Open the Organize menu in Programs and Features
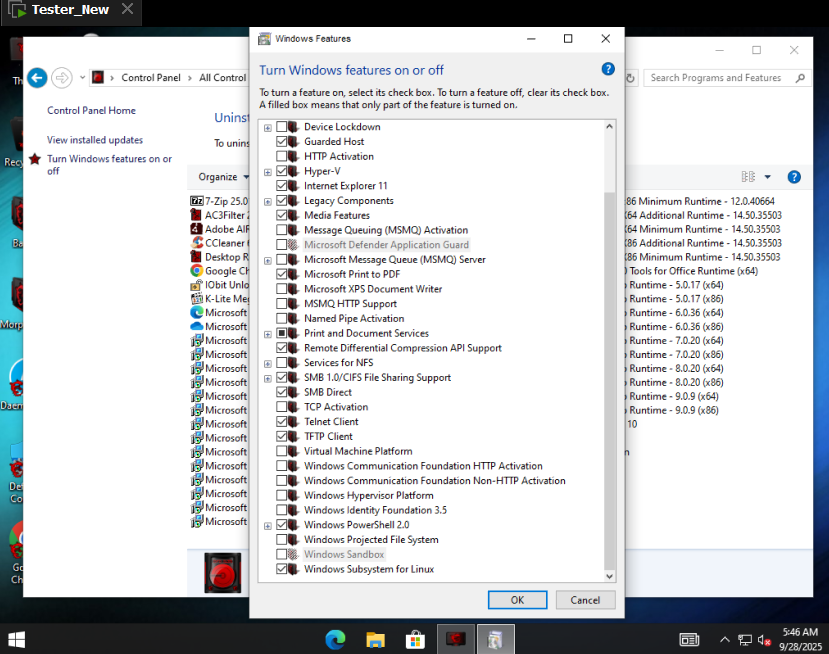 tap(223, 177)
